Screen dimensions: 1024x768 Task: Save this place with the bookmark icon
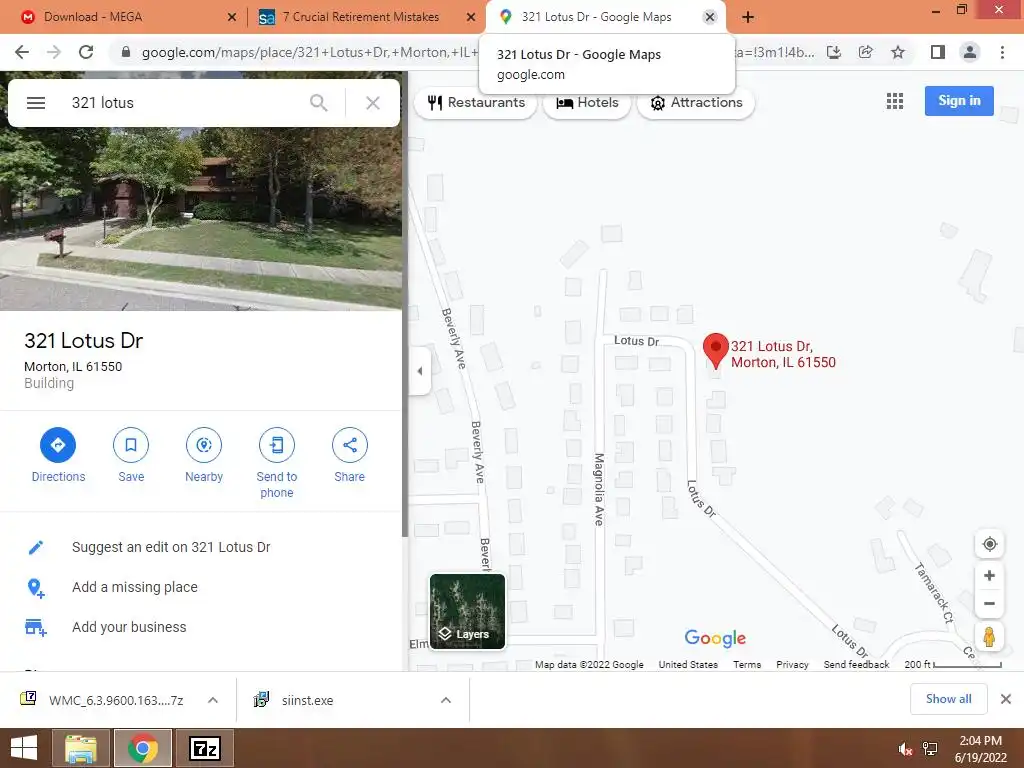pos(131,445)
